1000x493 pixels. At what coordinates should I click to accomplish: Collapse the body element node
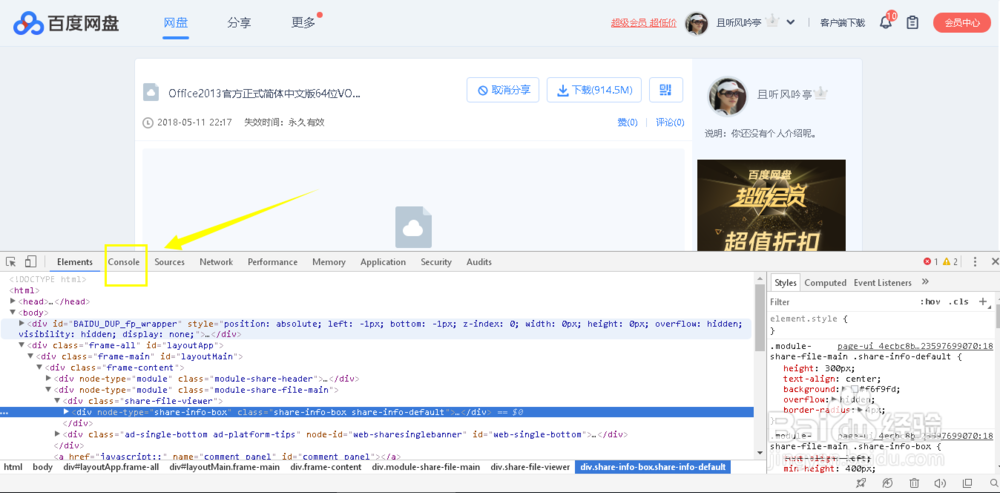click(13, 313)
